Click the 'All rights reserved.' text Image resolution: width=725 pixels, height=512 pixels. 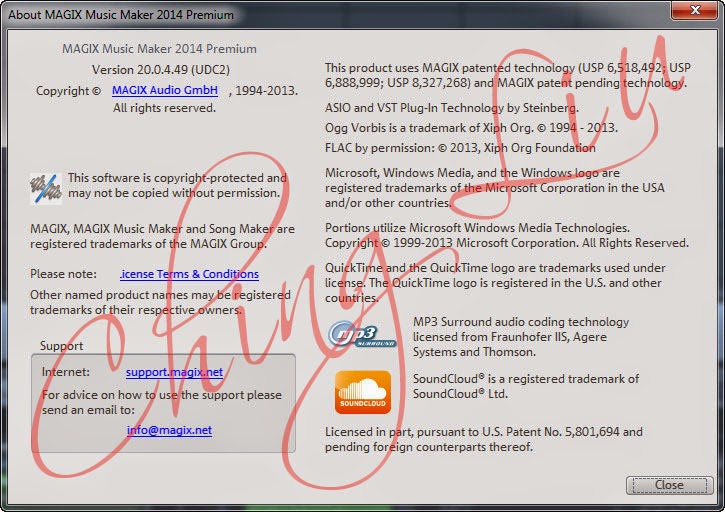coord(164,108)
